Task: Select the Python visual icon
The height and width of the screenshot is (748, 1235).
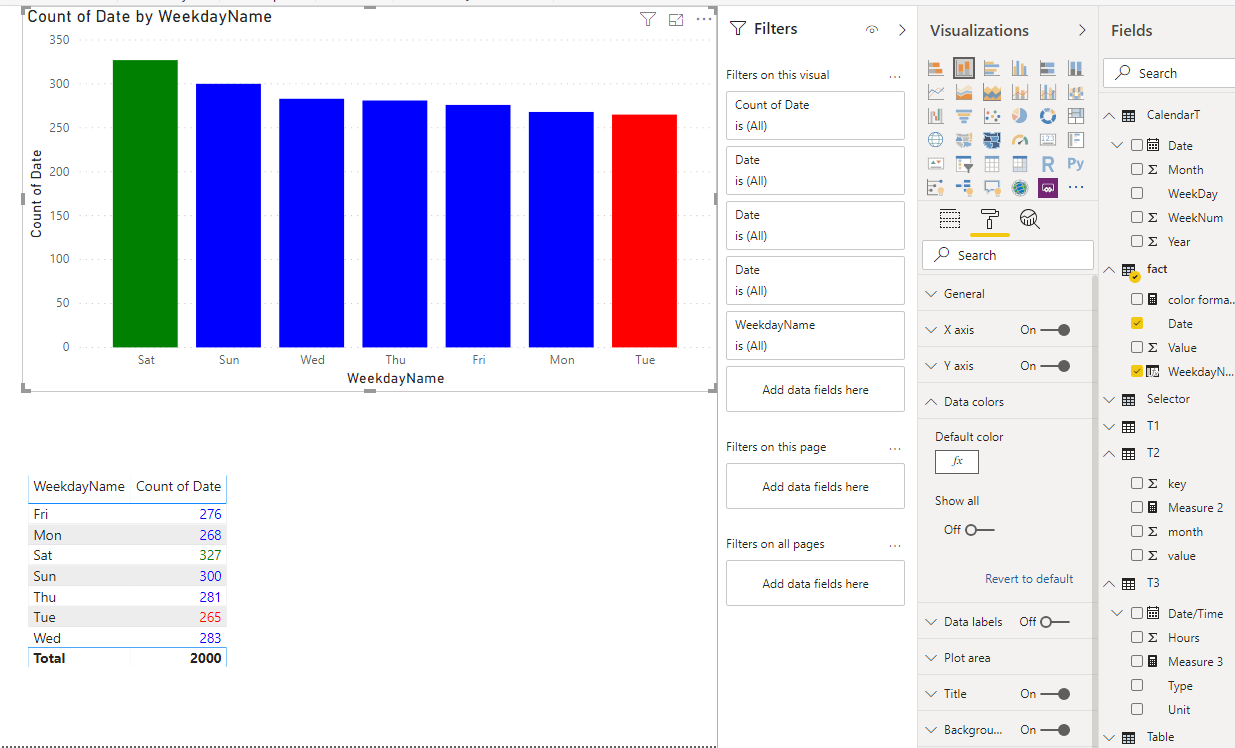Action: click(x=1076, y=164)
